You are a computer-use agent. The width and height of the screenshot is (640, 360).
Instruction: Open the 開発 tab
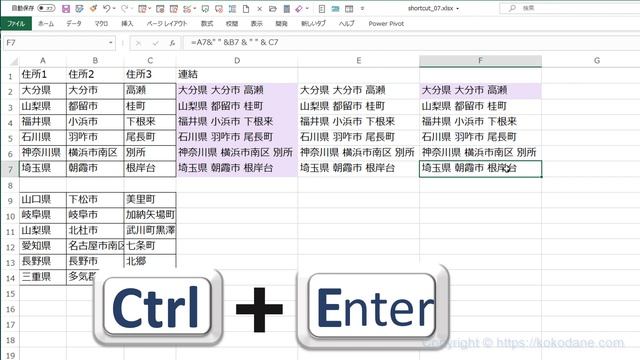(281, 24)
